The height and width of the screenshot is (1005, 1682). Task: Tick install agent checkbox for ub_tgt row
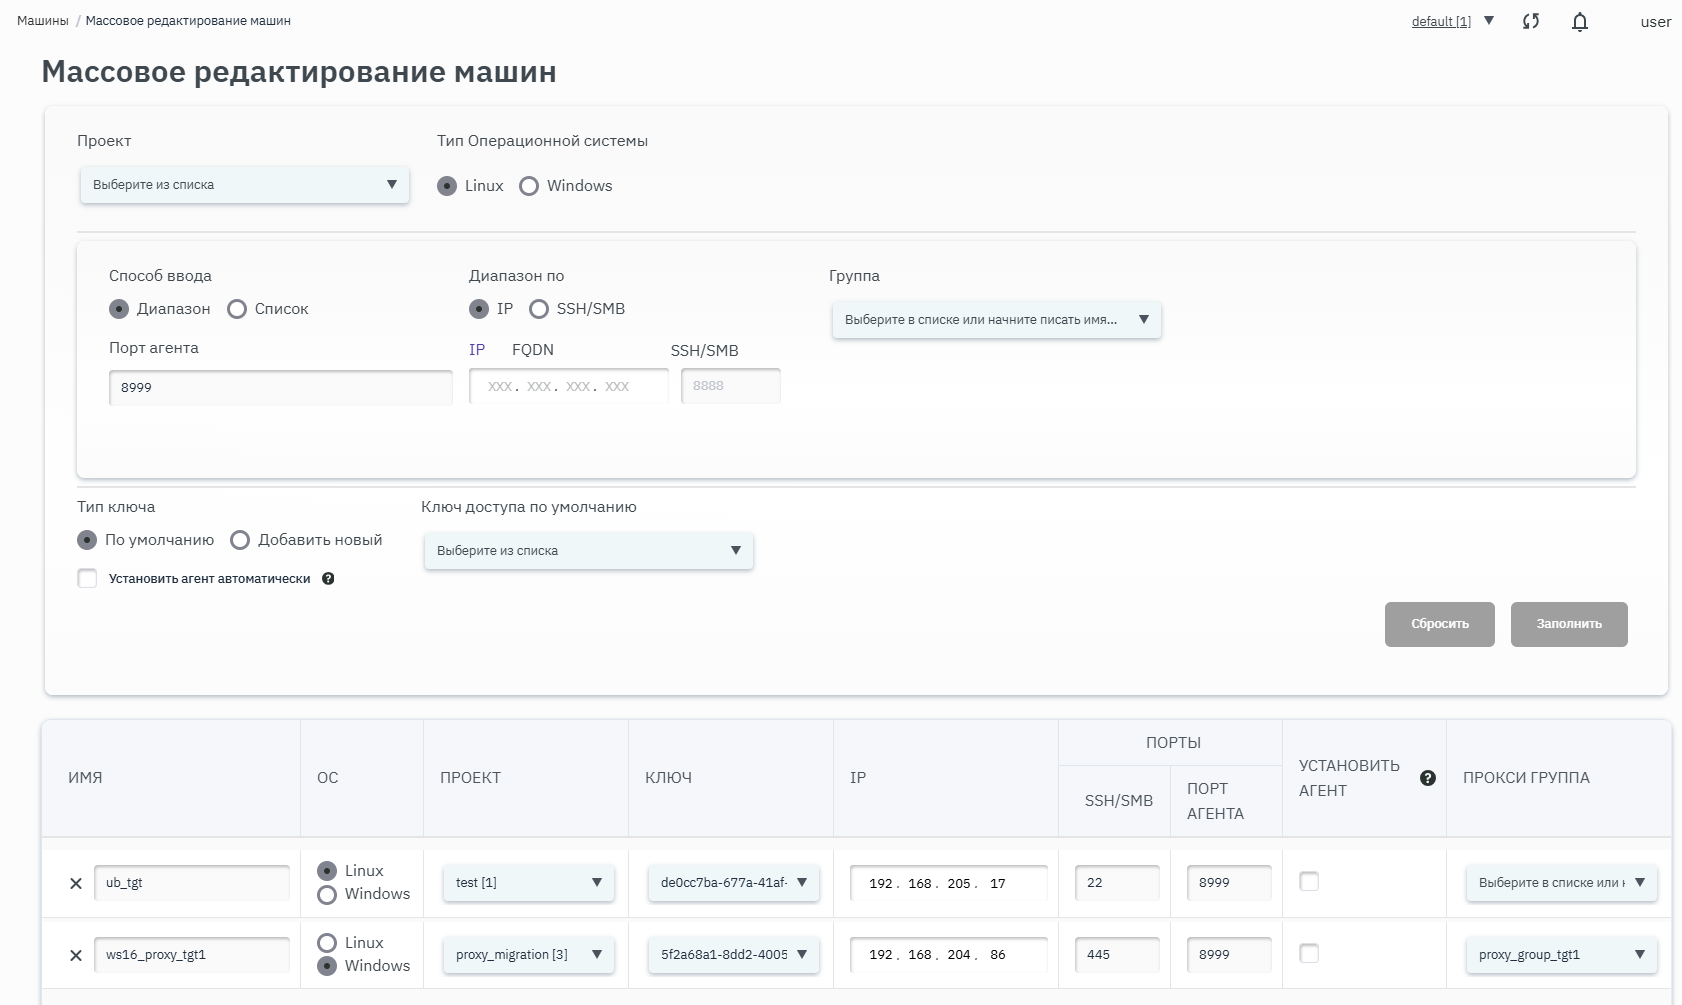point(1308,881)
